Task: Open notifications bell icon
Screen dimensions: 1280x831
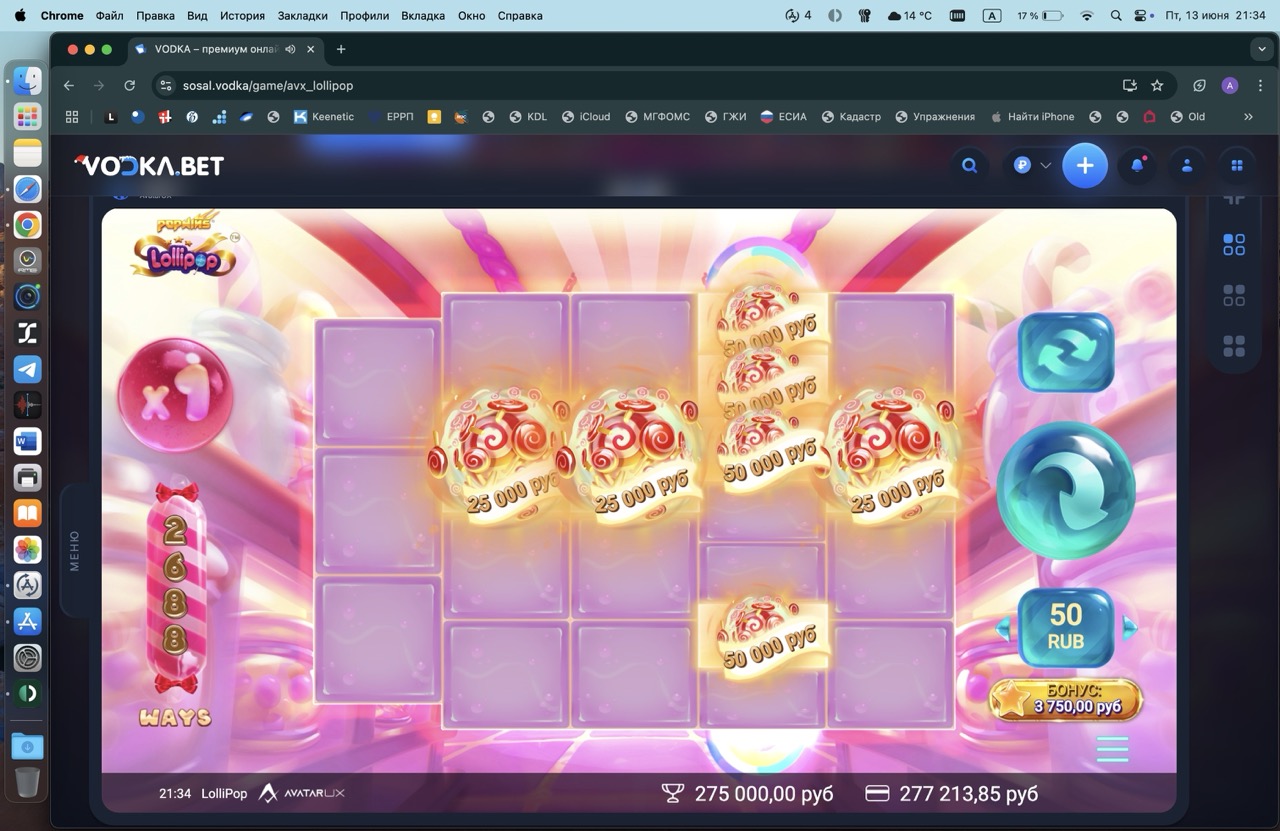Action: [1137, 166]
